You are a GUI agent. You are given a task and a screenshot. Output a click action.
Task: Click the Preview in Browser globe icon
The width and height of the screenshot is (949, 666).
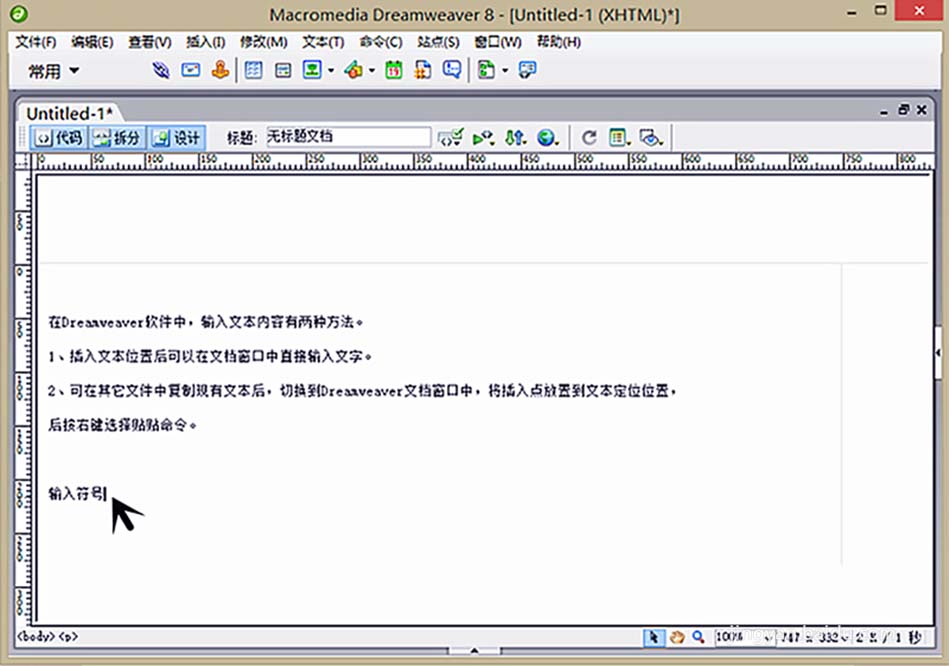coord(547,138)
